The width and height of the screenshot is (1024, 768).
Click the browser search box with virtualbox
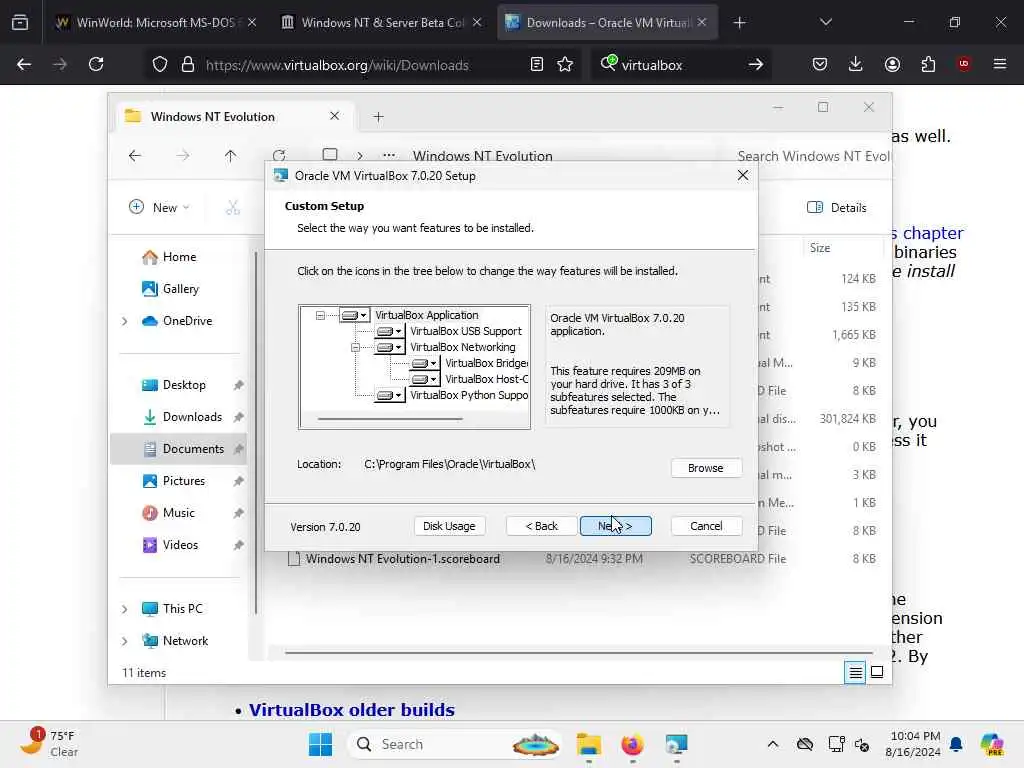pyautogui.click(x=679, y=65)
